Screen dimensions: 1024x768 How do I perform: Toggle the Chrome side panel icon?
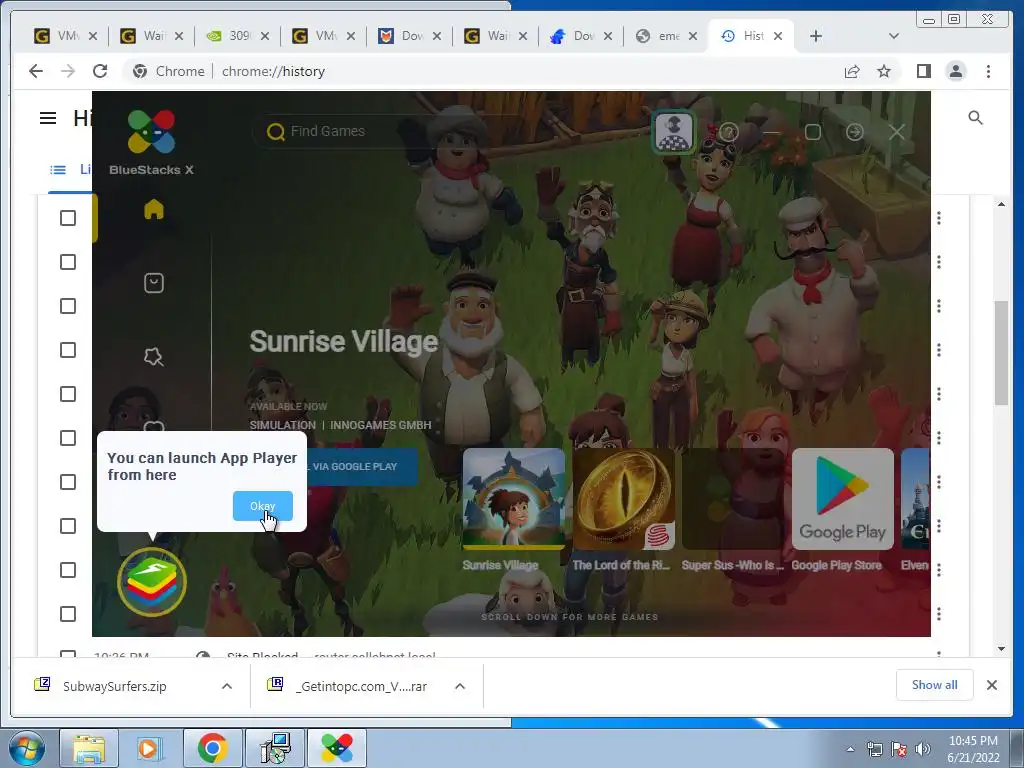923,71
